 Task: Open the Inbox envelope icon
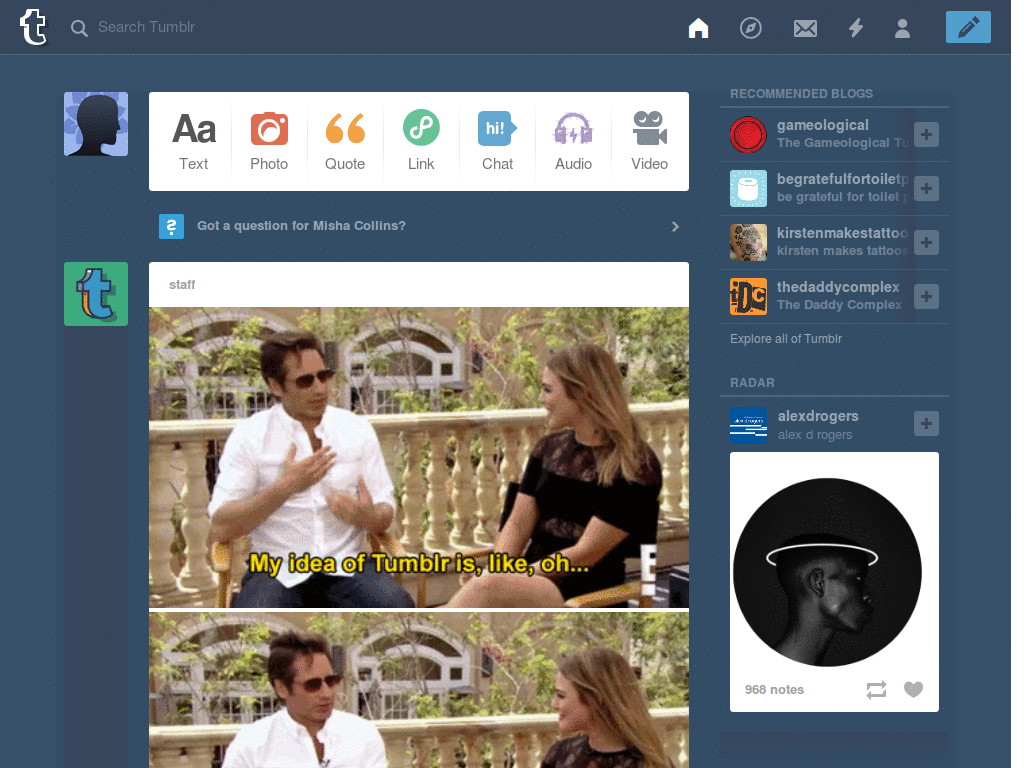[805, 28]
